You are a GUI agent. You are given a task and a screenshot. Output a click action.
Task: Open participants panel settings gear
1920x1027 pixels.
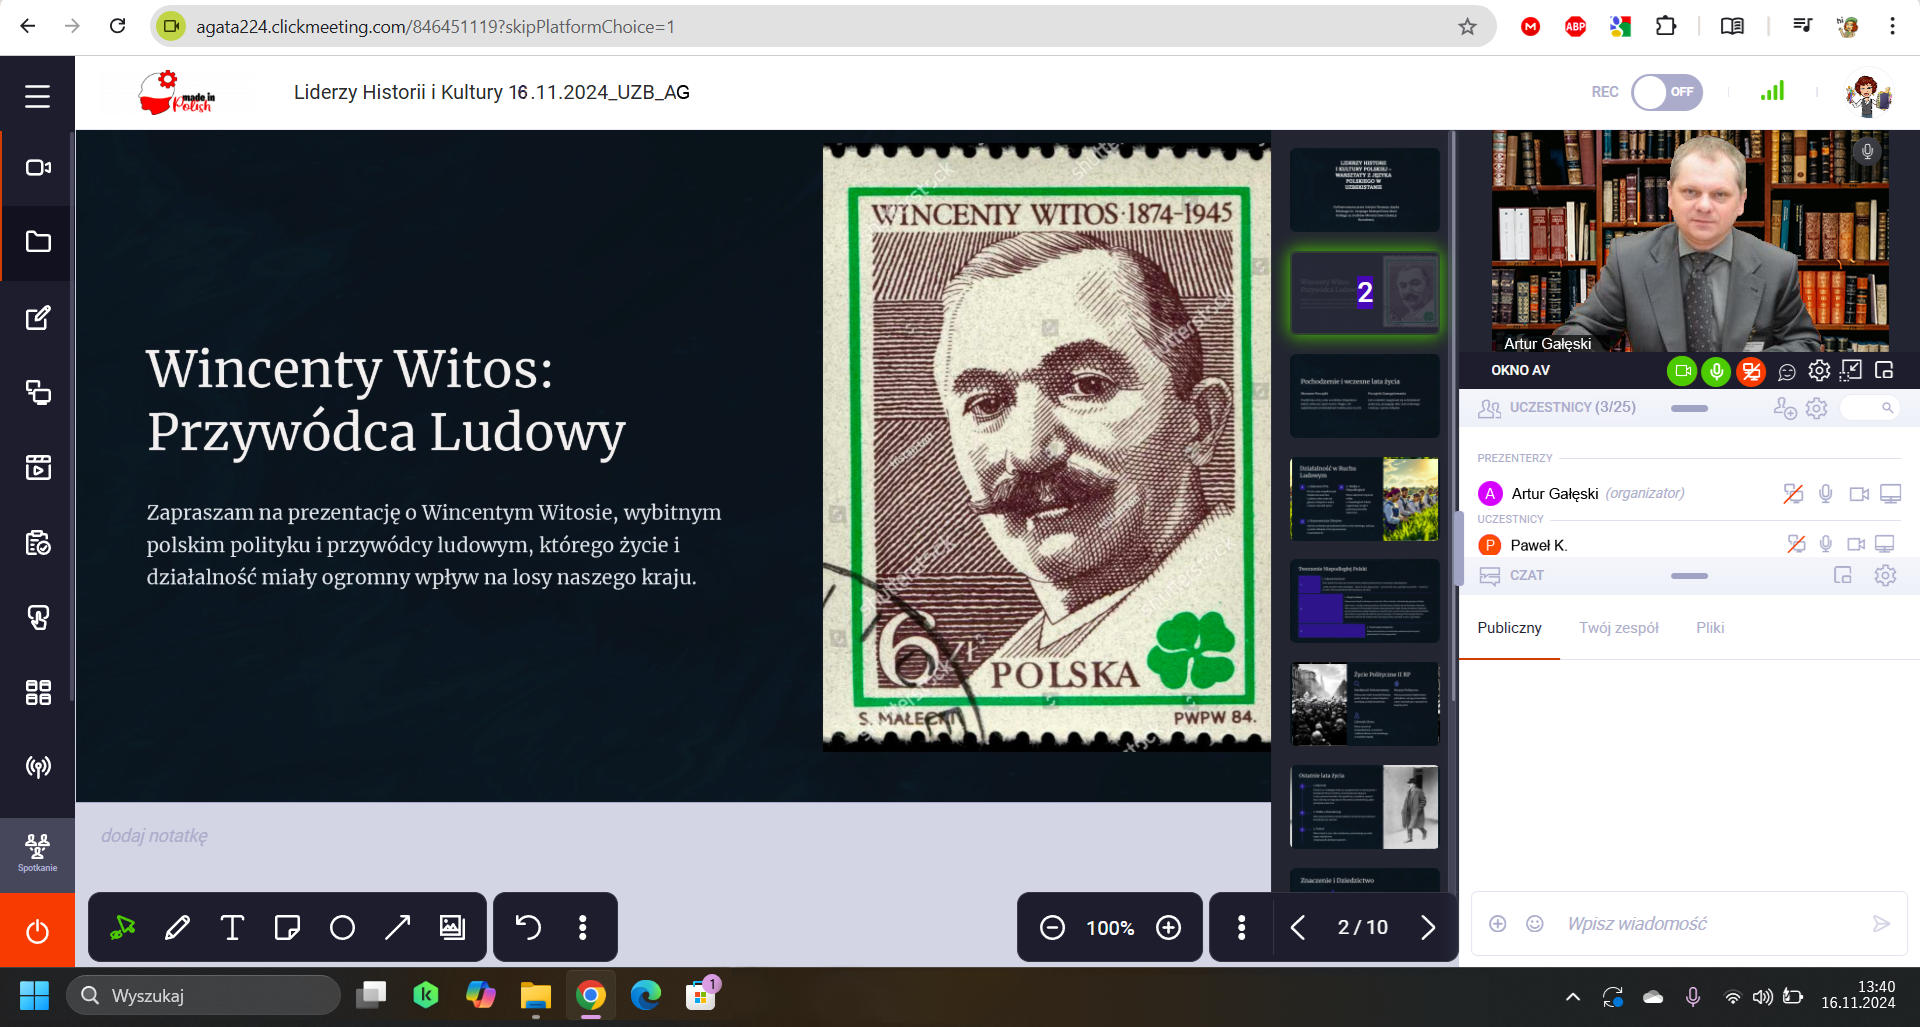tap(1817, 408)
